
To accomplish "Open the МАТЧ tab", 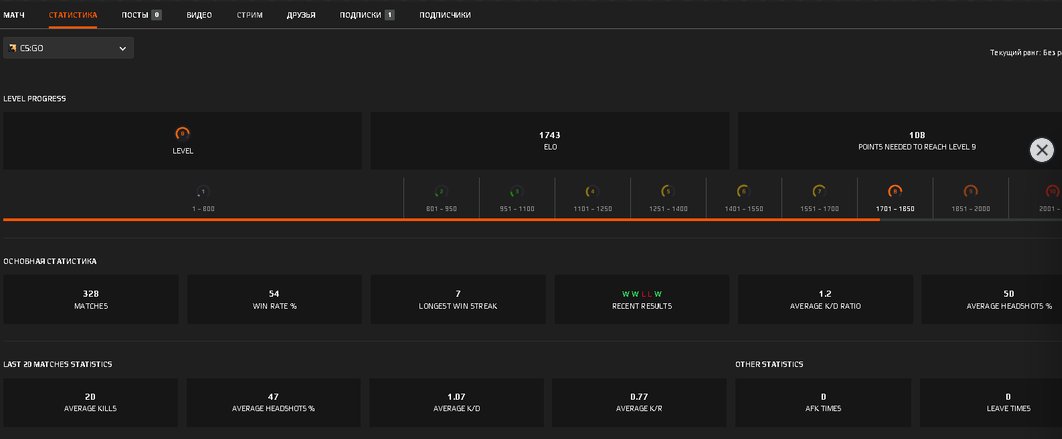I will (14, 15).
